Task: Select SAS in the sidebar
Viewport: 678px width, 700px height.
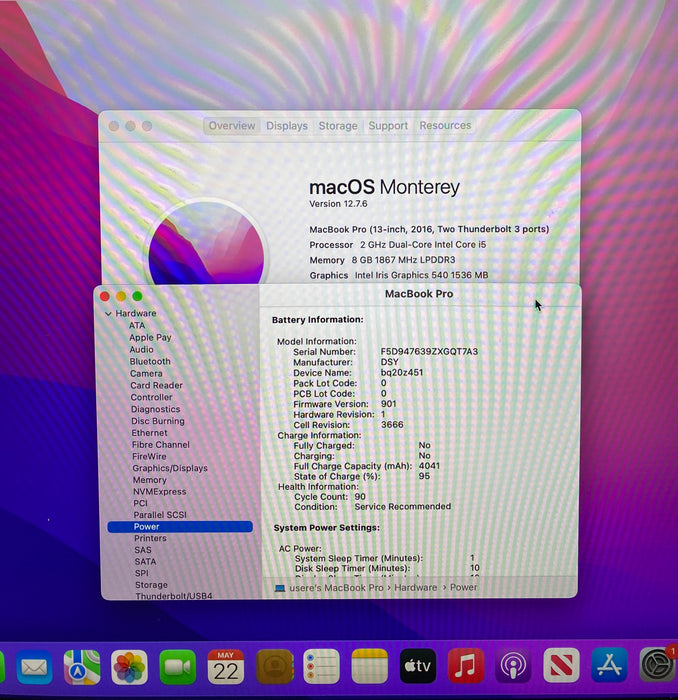Action: [x=143, y=550]
